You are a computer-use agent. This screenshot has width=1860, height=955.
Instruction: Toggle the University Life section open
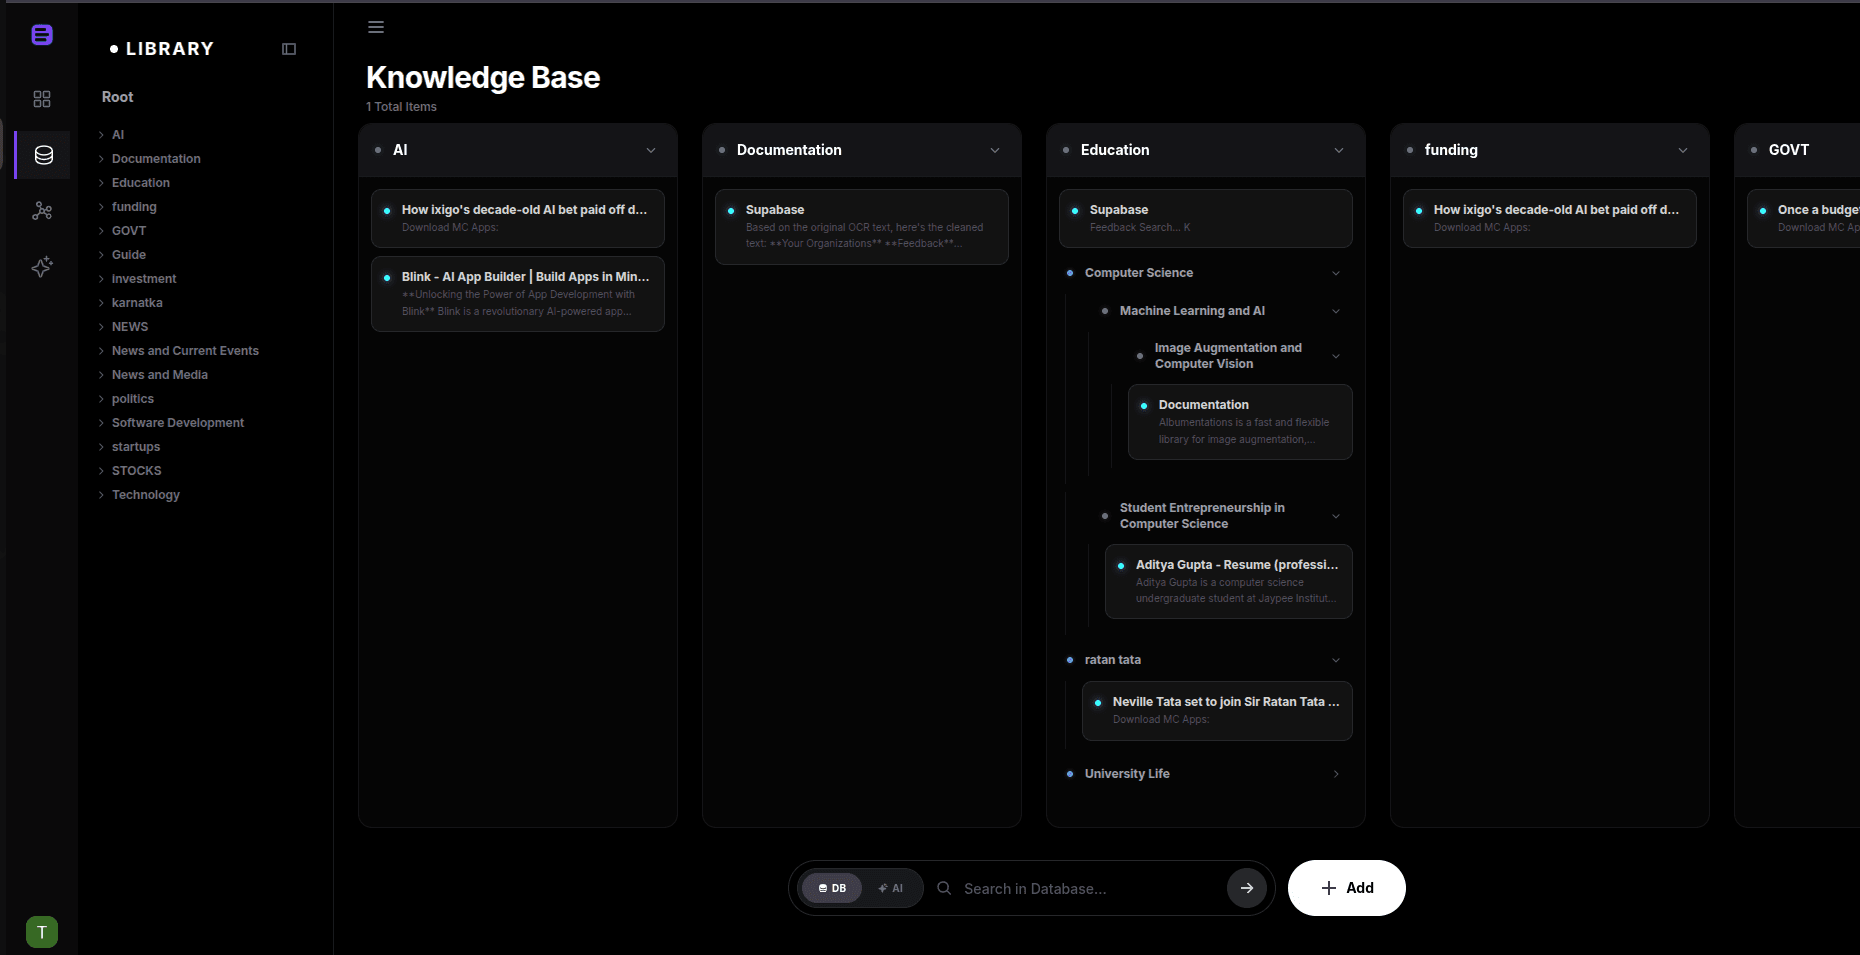pos(1336,773)
